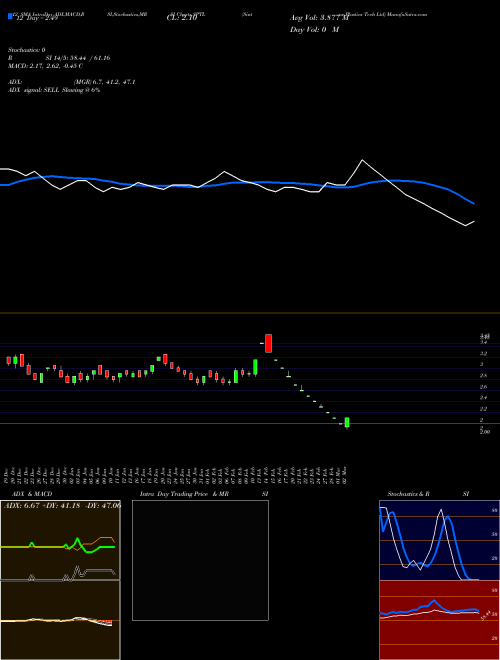Click the ADX indicator chart panel

60,540
